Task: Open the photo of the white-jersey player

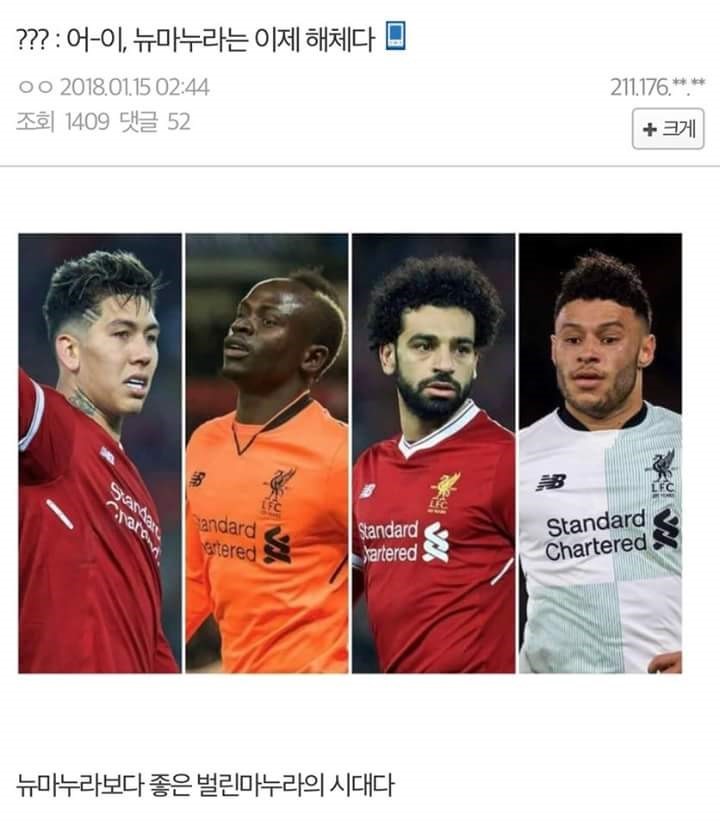Action: tap(600, 453)
